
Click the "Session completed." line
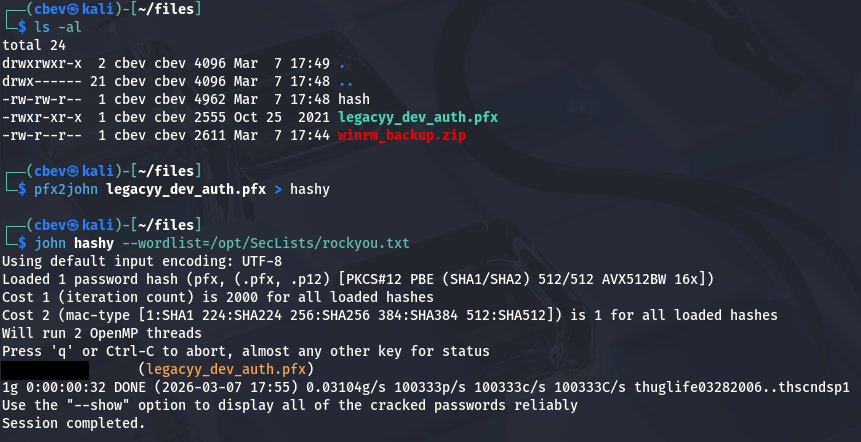click(x=73, y=423)
